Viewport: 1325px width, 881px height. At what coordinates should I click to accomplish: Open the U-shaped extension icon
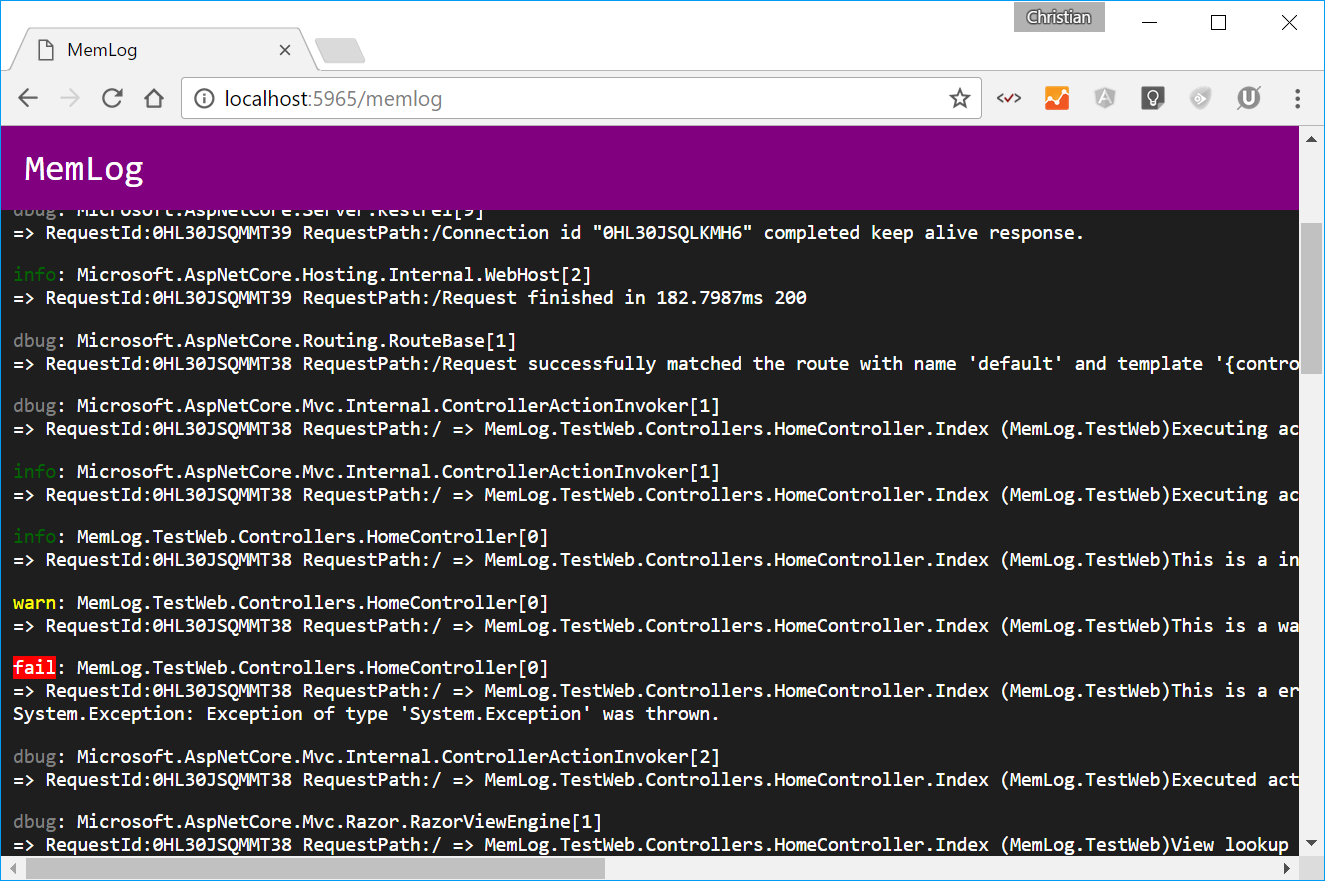1248,98
